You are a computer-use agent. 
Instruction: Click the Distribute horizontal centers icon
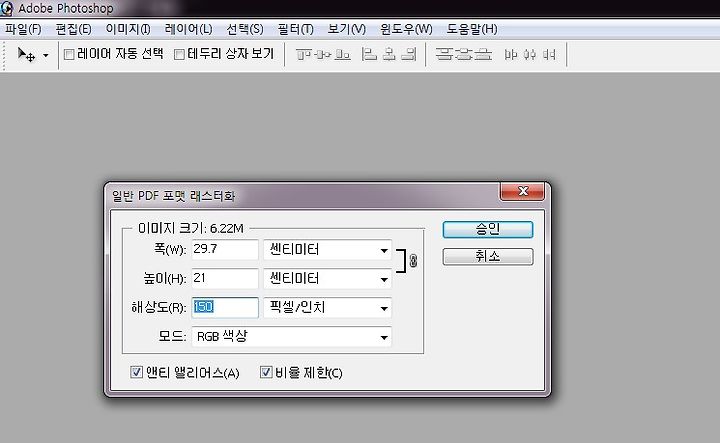(x=529, y=55)
